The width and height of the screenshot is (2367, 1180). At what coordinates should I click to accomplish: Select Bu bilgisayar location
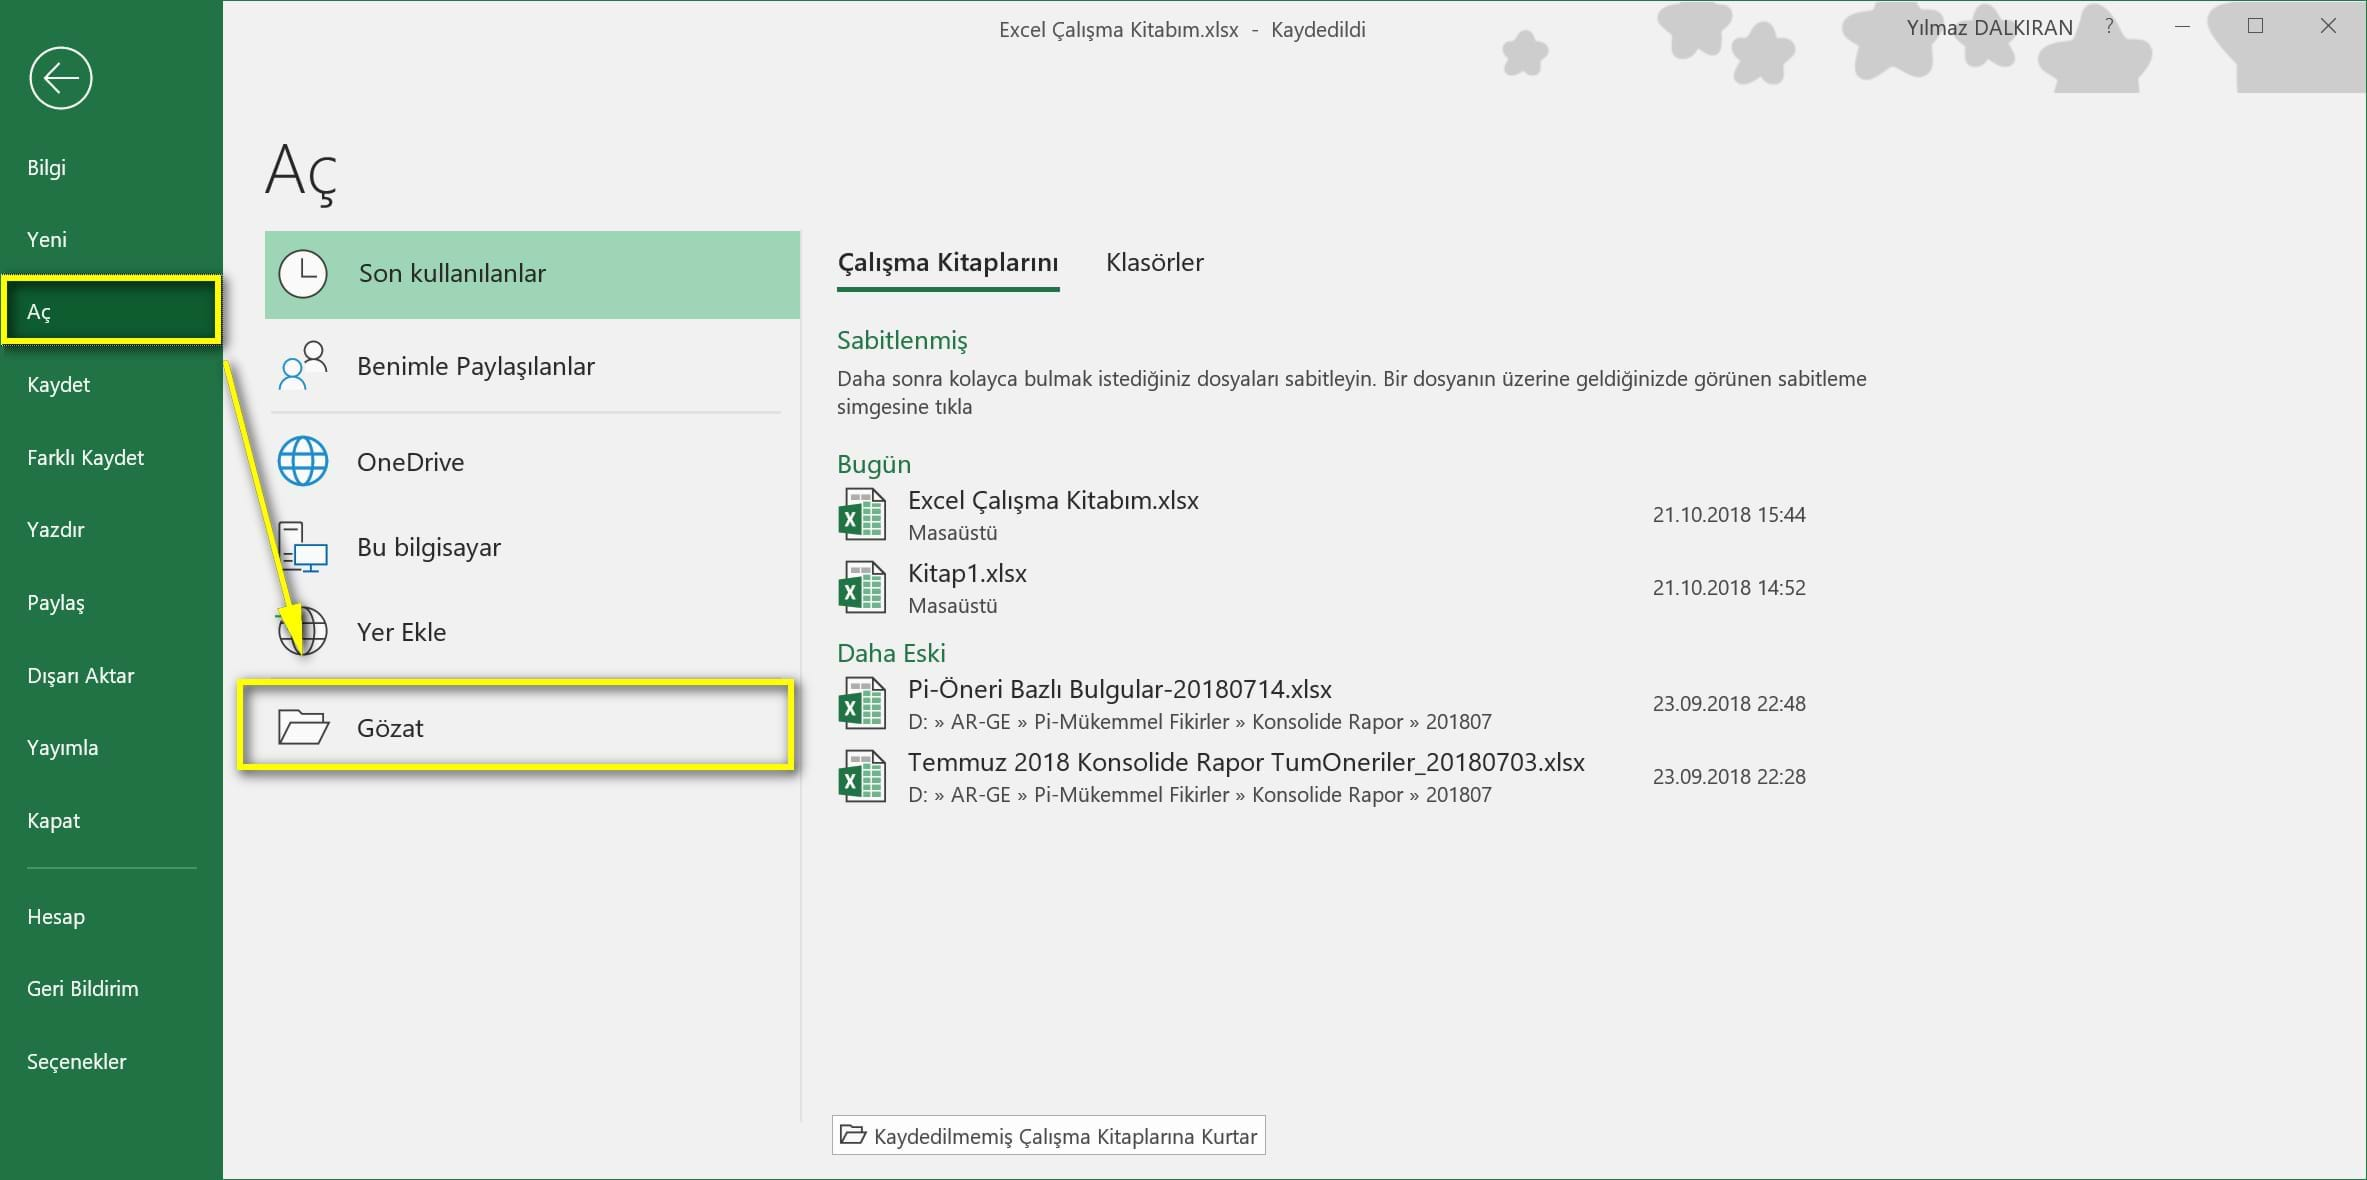pos(532,547)
